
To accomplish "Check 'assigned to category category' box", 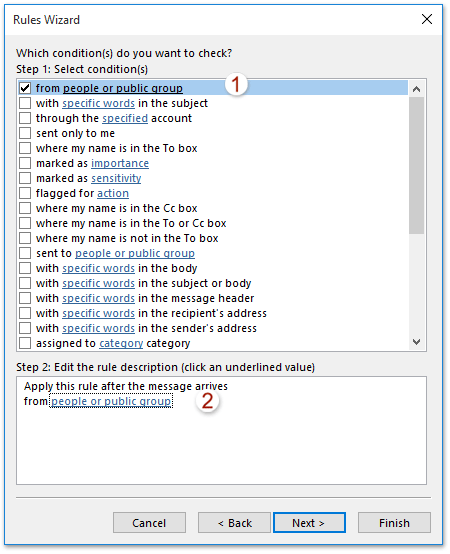I will click(25, 343).
